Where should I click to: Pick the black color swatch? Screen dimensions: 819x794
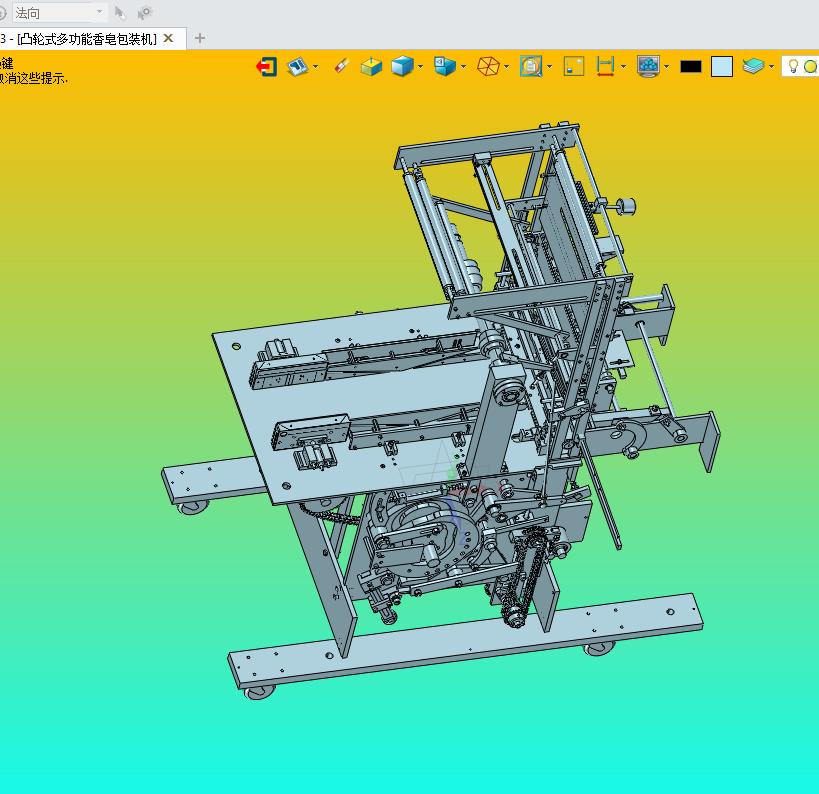(691, 67)
